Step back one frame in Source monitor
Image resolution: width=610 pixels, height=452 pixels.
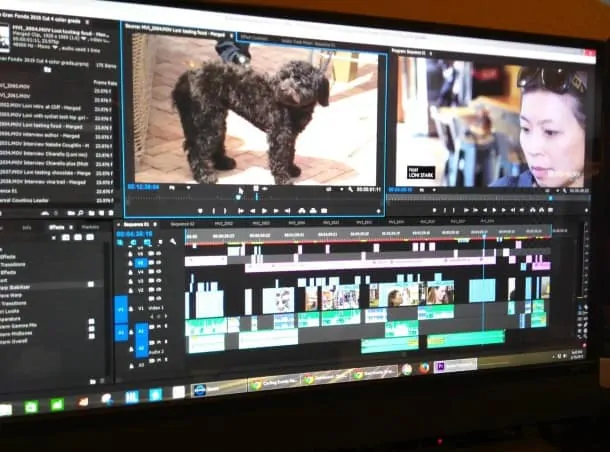pos(253,211)
